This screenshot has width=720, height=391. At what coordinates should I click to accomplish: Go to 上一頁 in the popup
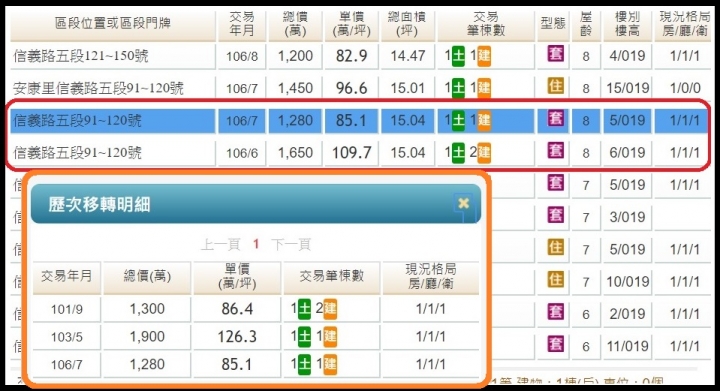point(221,244)
